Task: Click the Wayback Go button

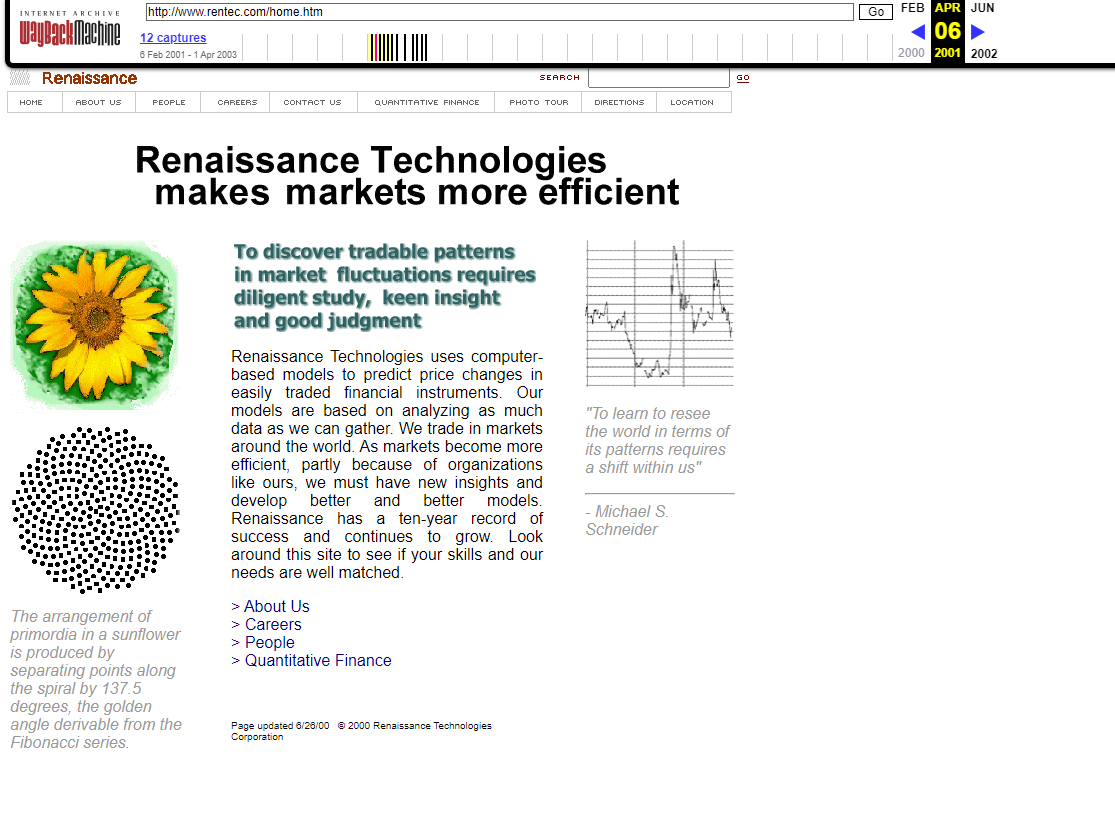Action: pyautogui.click(x=875, y=12)
